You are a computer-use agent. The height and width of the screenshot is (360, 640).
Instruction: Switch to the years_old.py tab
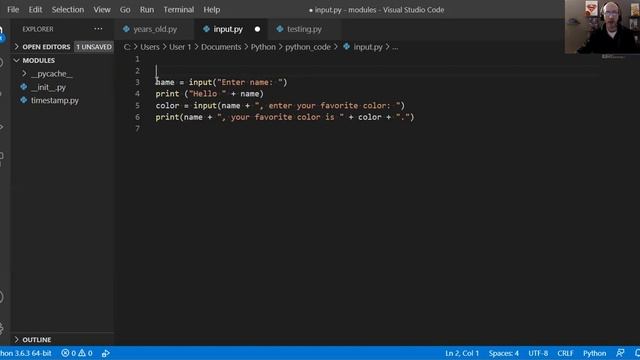pyautogui.click(x=155, y=29)
